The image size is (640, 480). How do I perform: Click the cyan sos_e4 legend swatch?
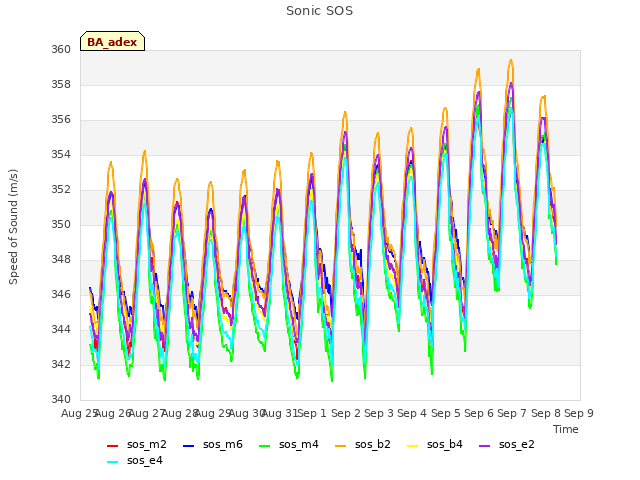coord(112,462)
